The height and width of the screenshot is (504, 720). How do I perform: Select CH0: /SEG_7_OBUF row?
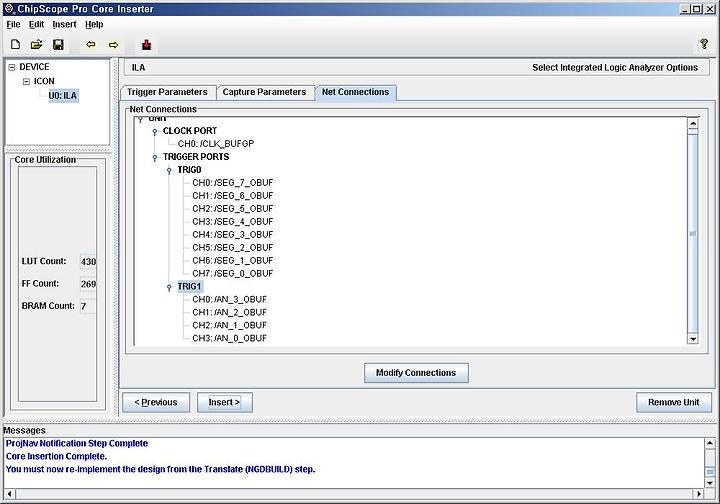pos(233,183)
